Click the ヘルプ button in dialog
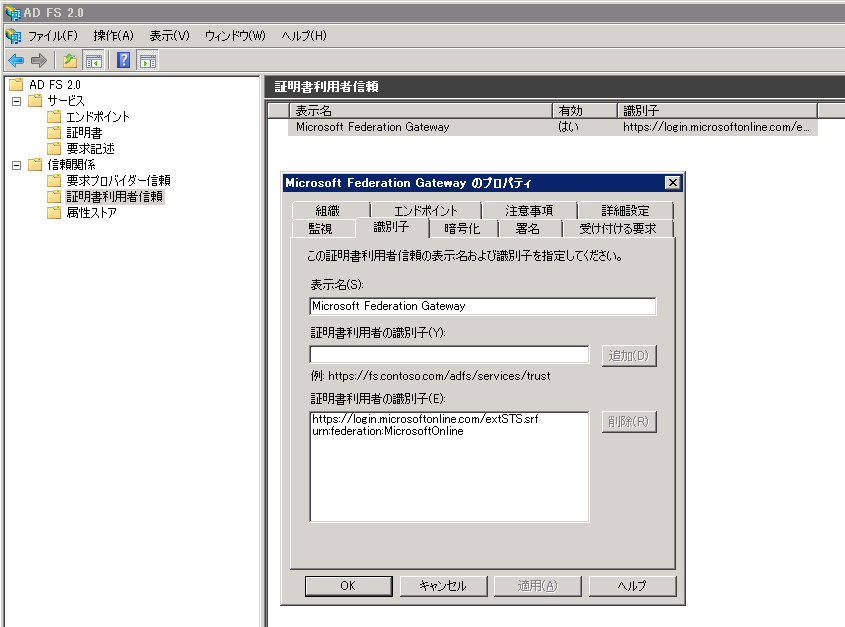Viewport: 845px width, 627px height. [632, 585]
